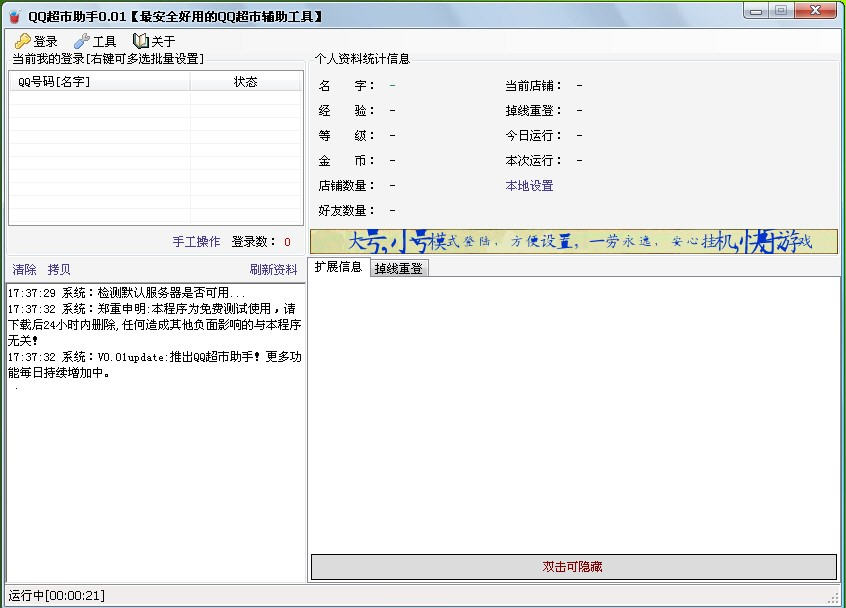Refresh profile data via 刷新资料
Viewport: 846px width, 608px height.
coord(273,270)
